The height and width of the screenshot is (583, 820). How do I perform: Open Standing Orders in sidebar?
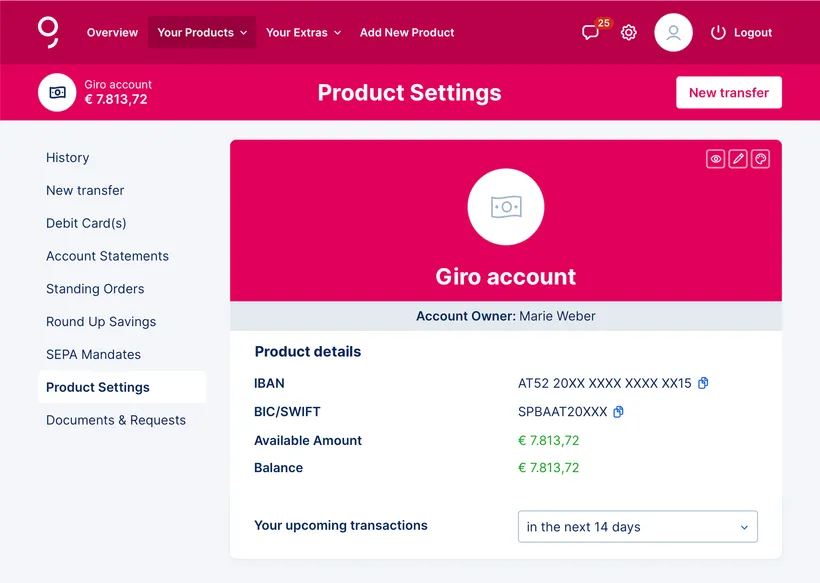[95, 289]
